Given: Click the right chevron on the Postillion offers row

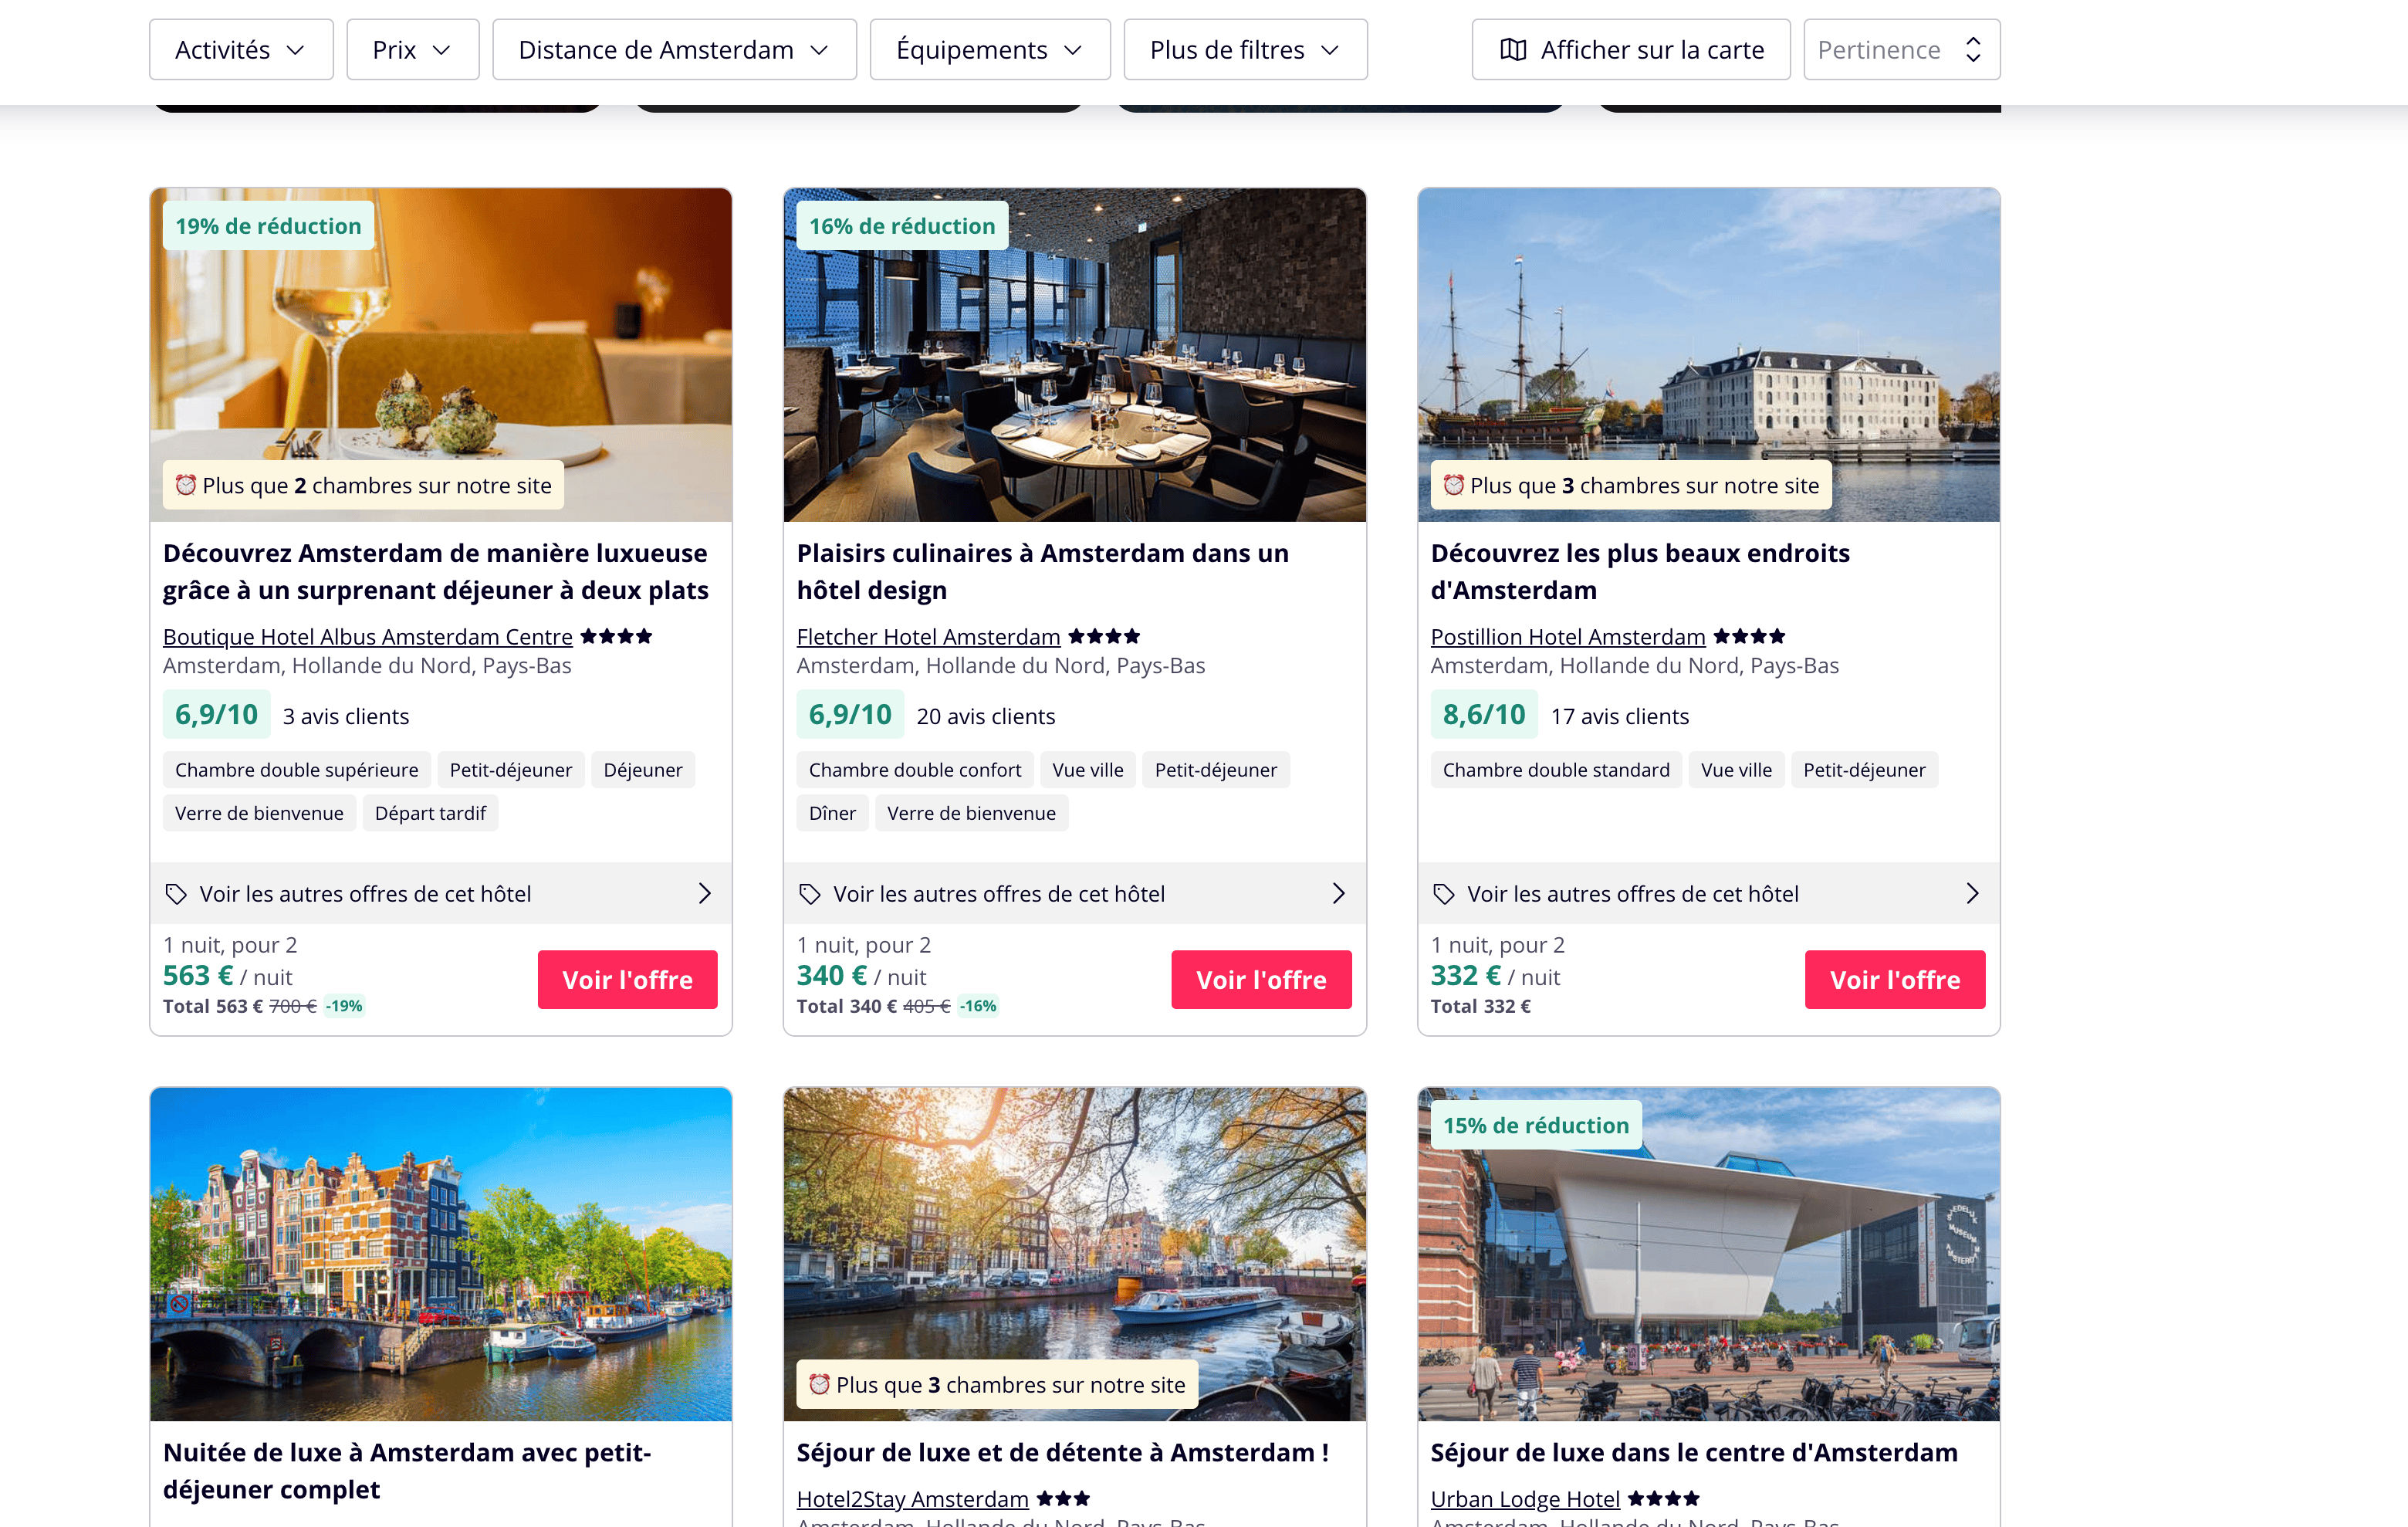Looking at the screenshot, I should [1972, 894].
